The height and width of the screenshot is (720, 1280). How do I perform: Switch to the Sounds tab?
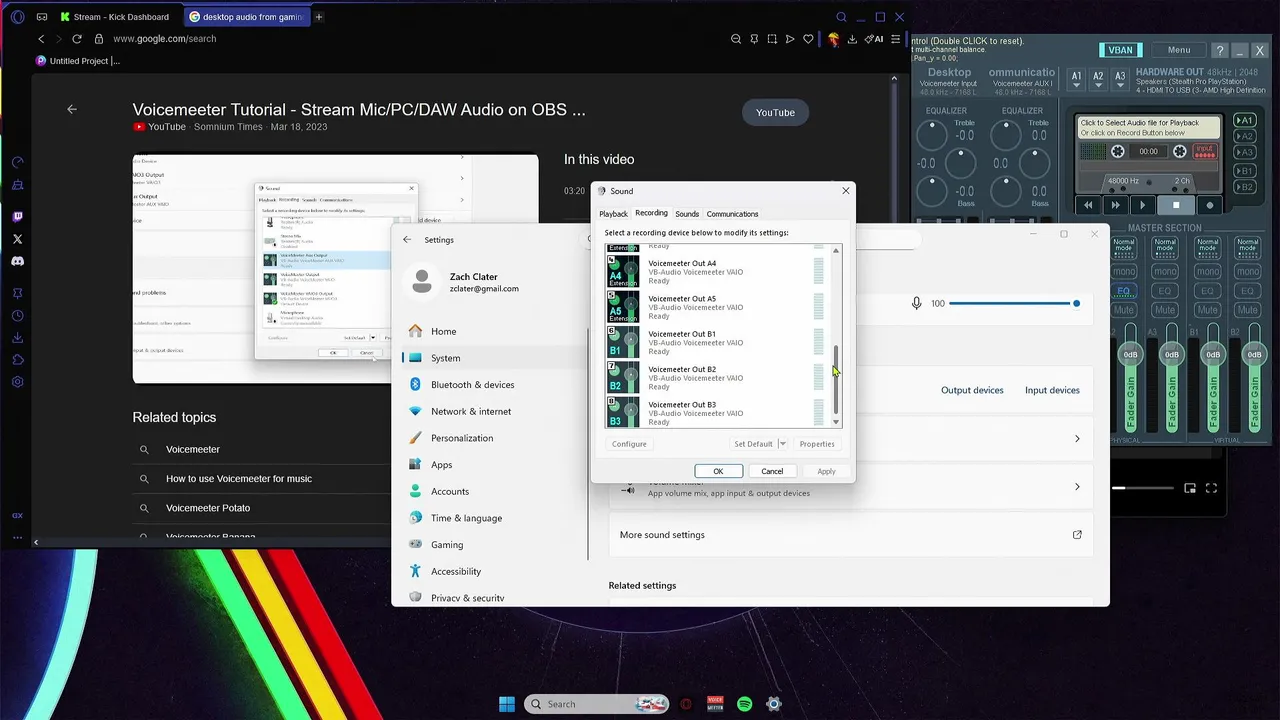click(687, 214)
